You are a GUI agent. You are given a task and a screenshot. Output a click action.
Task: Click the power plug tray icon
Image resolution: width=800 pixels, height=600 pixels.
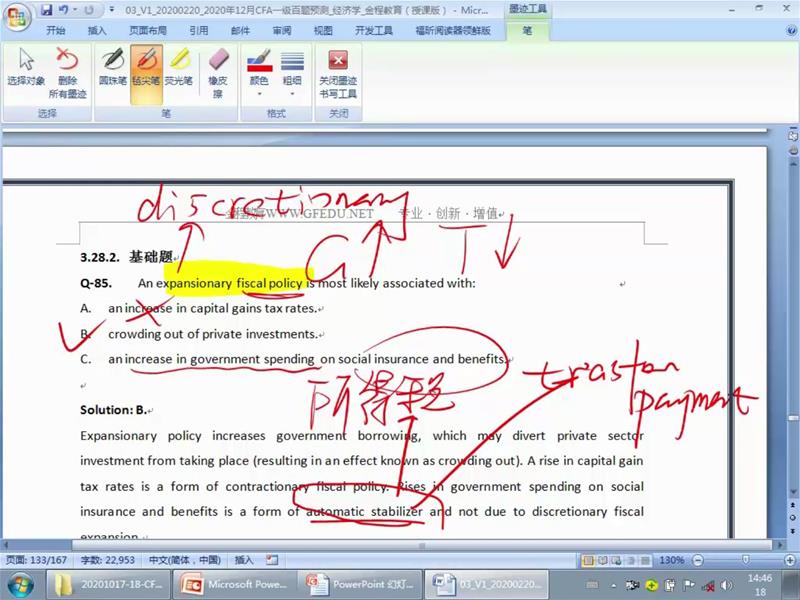pyautogui.click(x=670, y=585)
